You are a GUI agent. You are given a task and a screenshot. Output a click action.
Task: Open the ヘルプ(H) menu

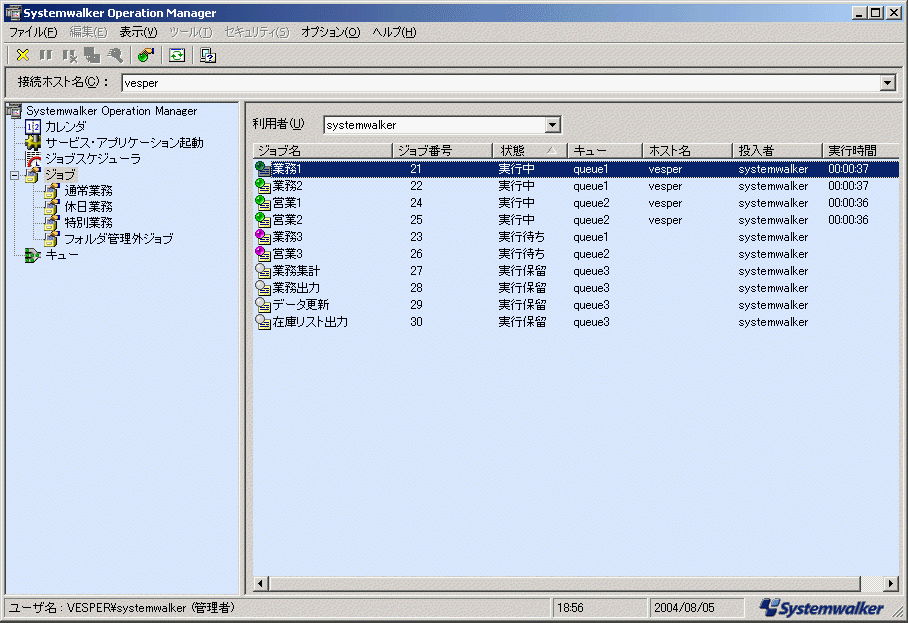(x=394, y=32)
